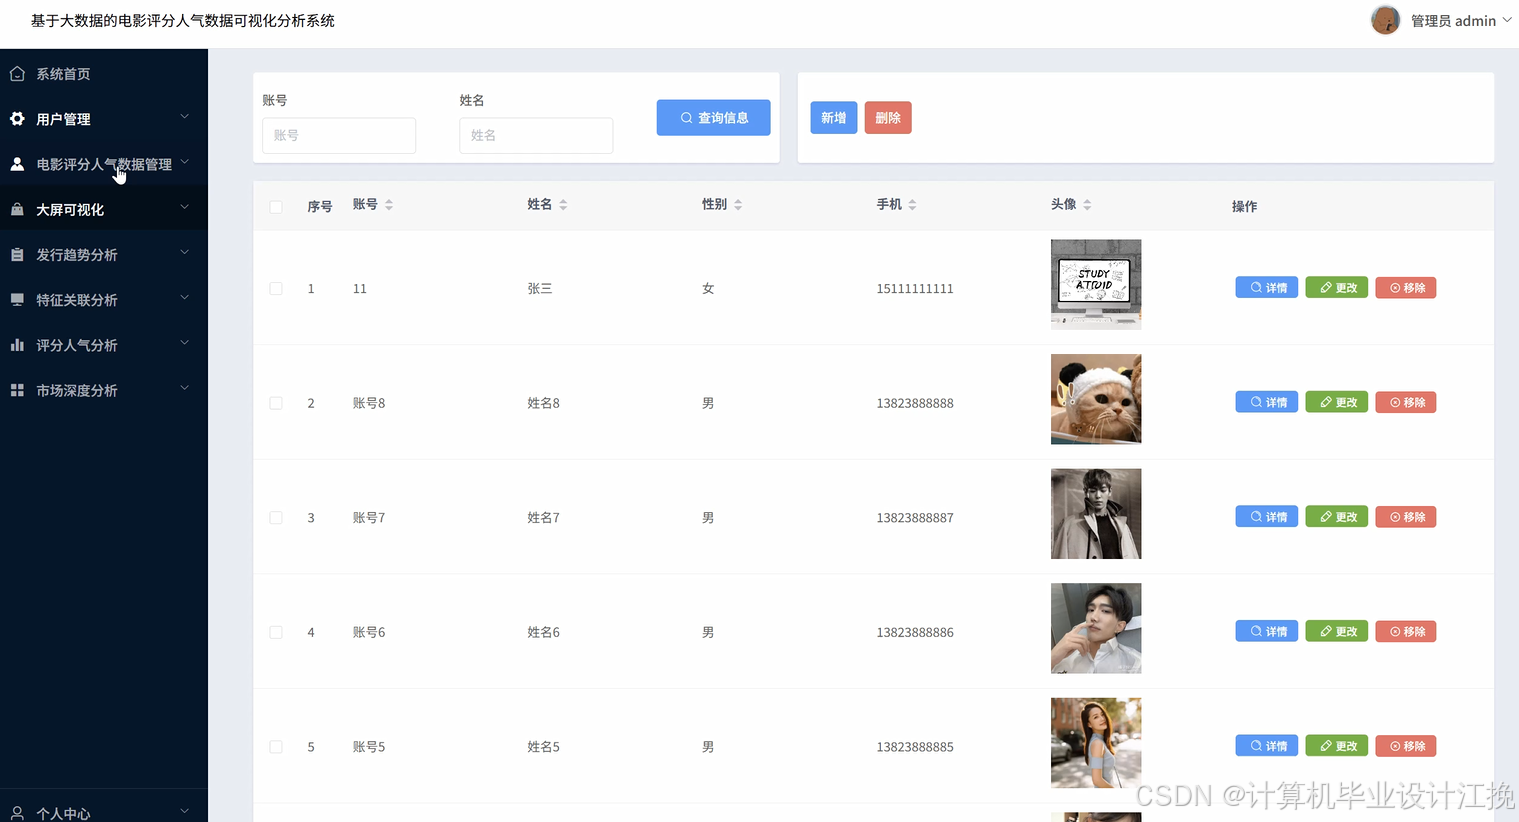Expand the 评分人气分析 chevron
The width and height of the screenshot is (1519, 822).
coord(184,343)
